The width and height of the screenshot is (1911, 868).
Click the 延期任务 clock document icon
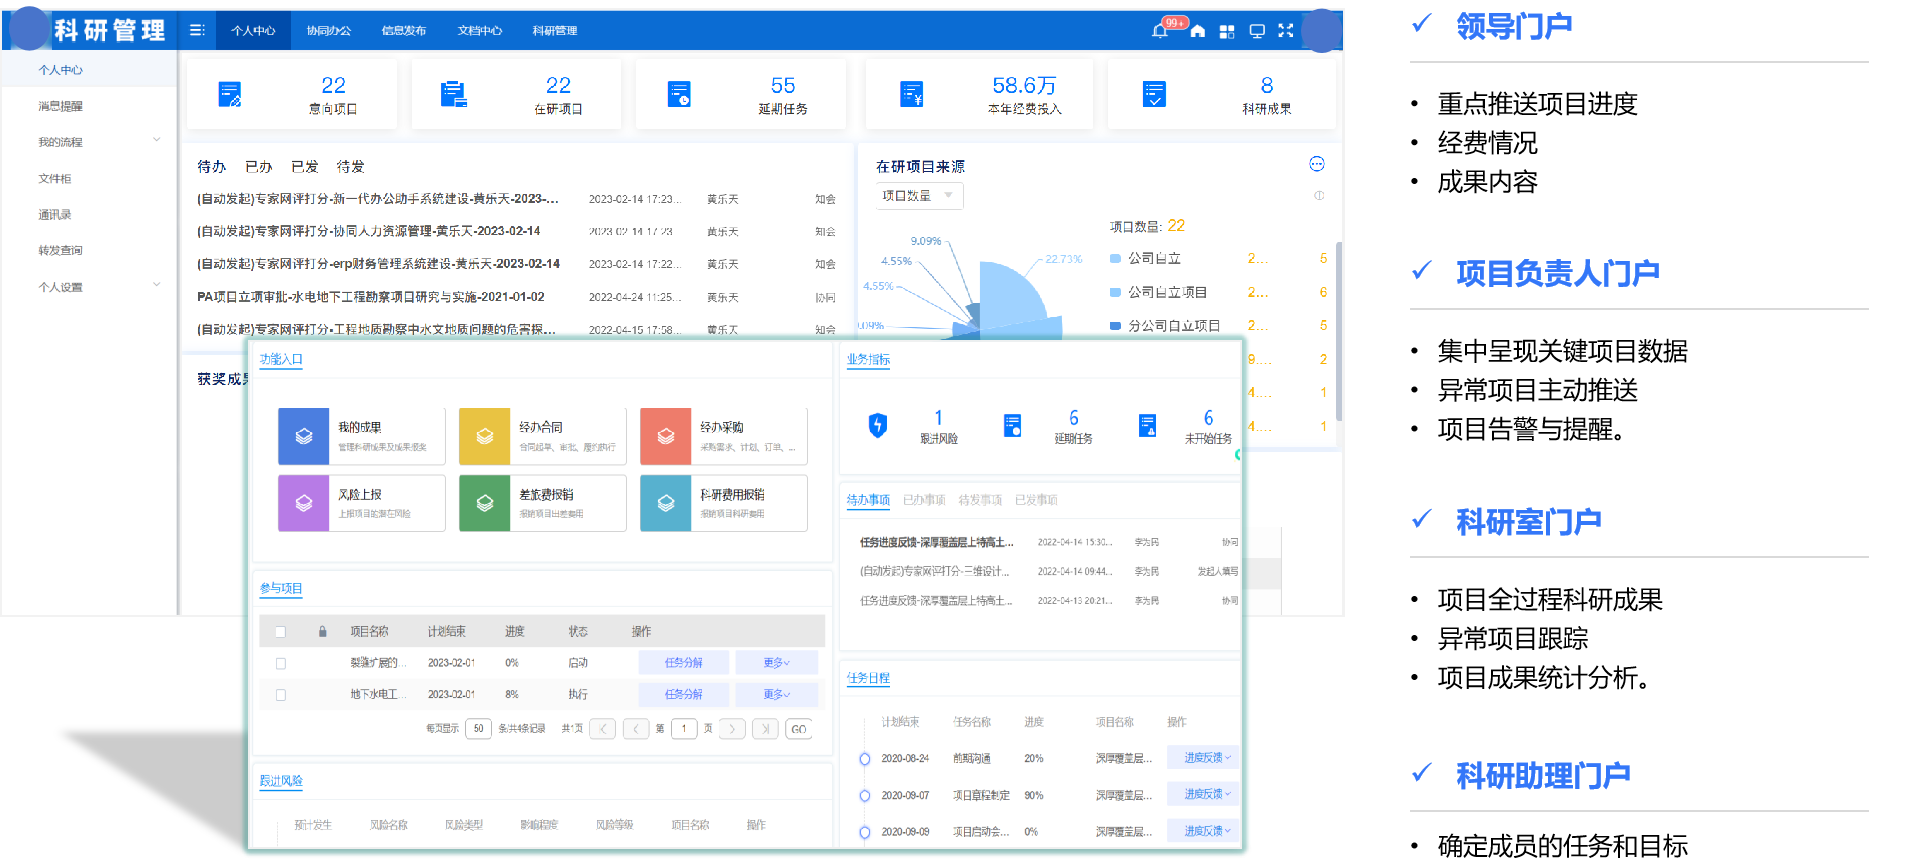pos(679,94)
